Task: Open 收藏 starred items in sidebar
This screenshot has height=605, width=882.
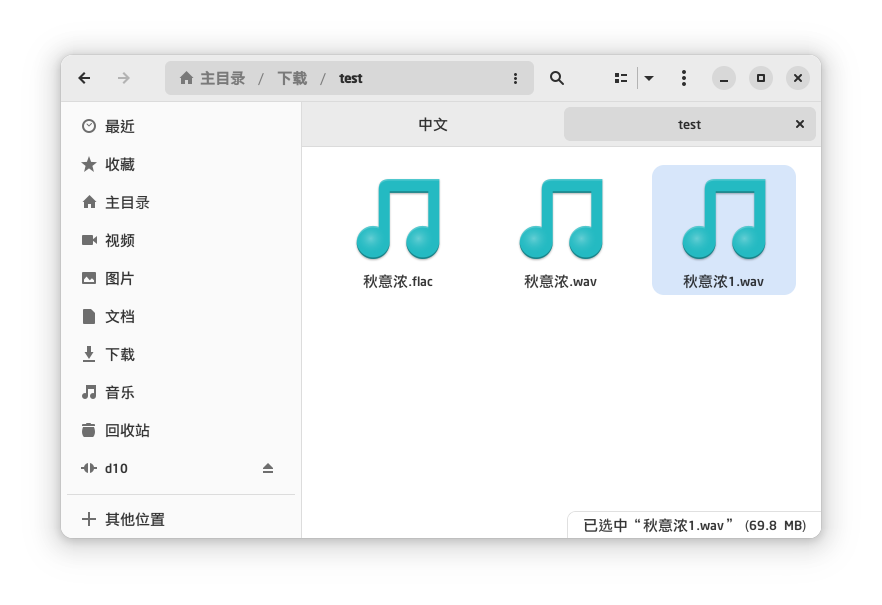Action: click(119, 164)
